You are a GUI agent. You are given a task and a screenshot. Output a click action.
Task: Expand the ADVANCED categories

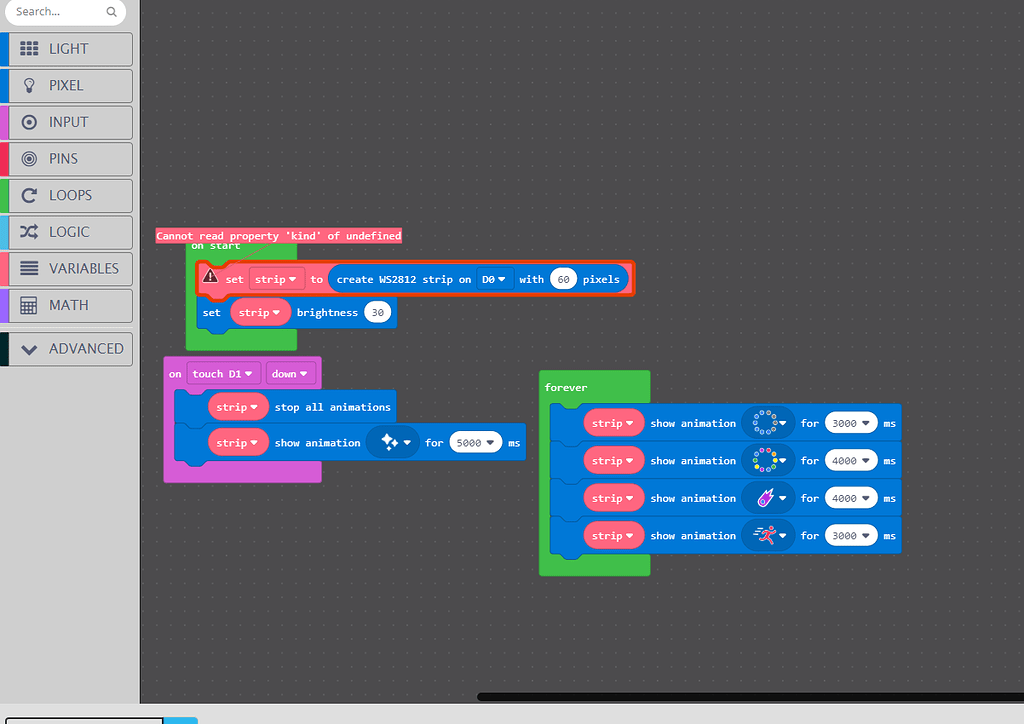click(71, 349)
